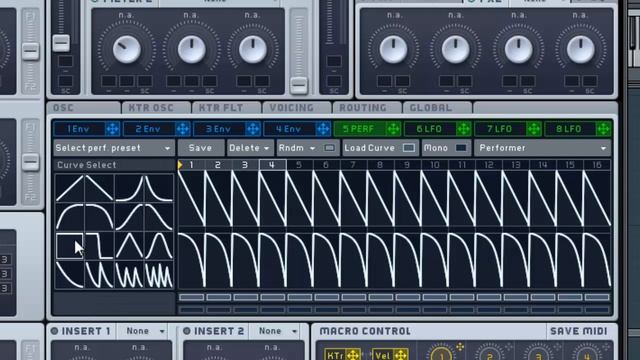This screenshot has width=640, height=360.
Task: Toggle the INSERT 2 power button
Action: [x=187, y=331]
